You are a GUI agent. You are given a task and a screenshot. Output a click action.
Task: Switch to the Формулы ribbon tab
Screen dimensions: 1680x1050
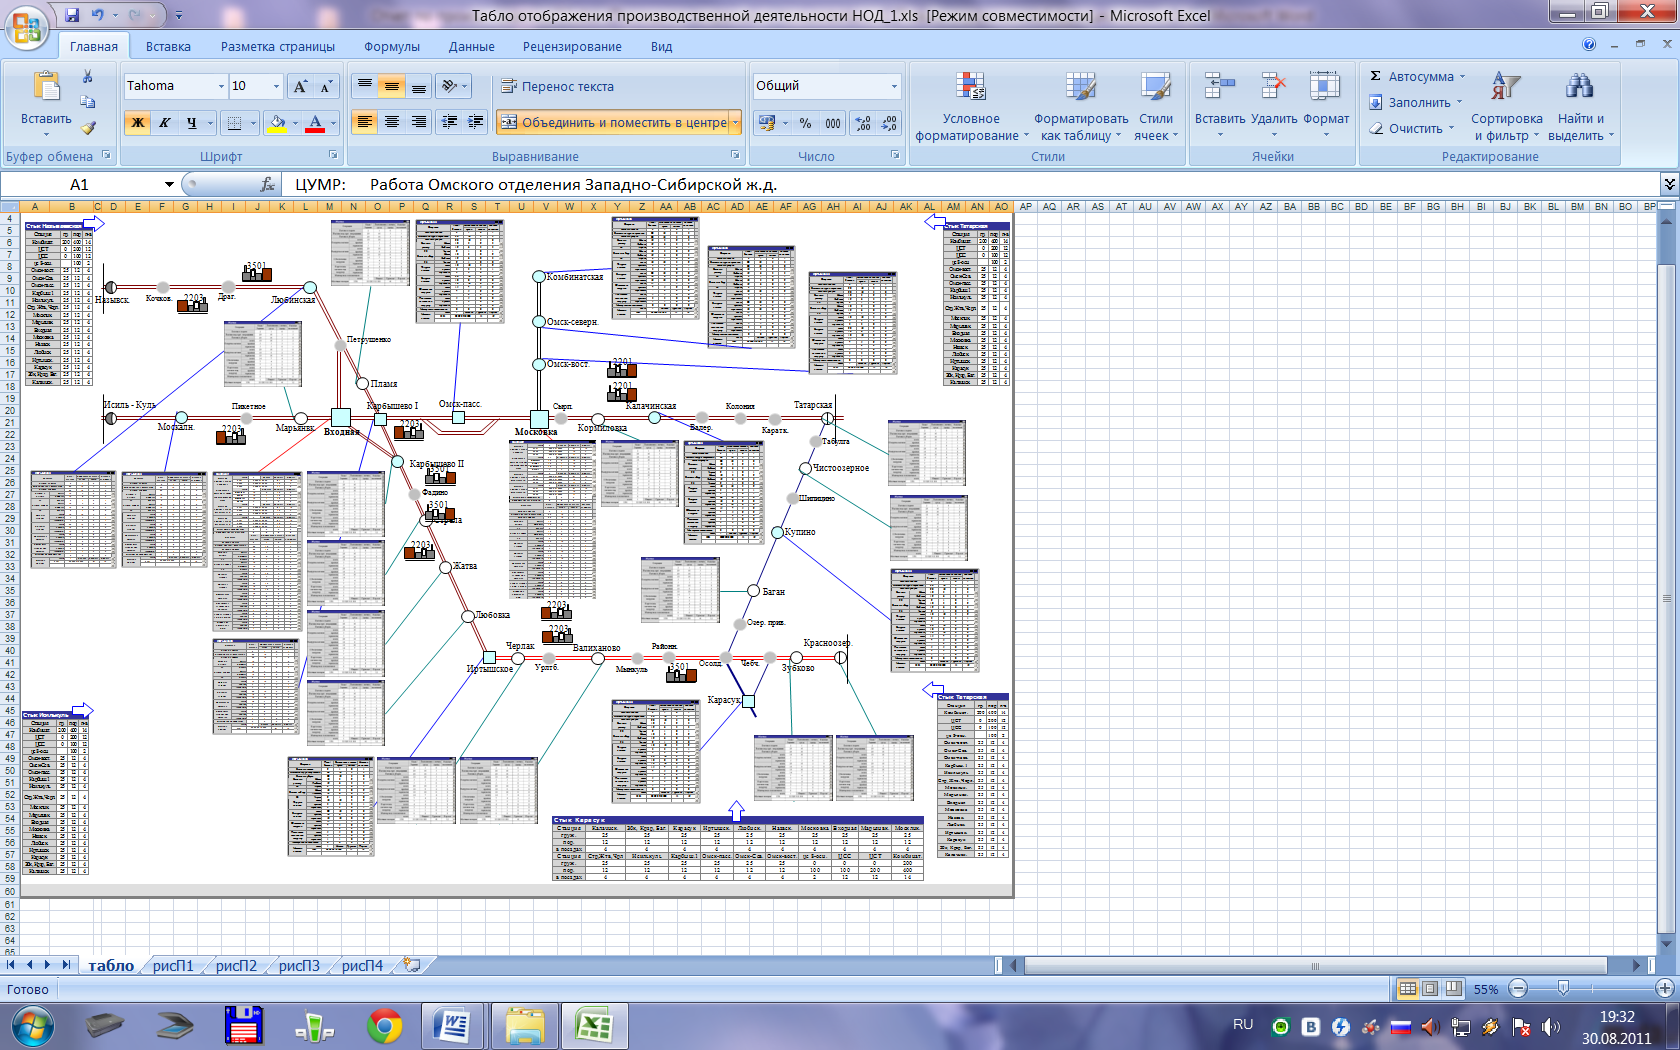[392, 46]
